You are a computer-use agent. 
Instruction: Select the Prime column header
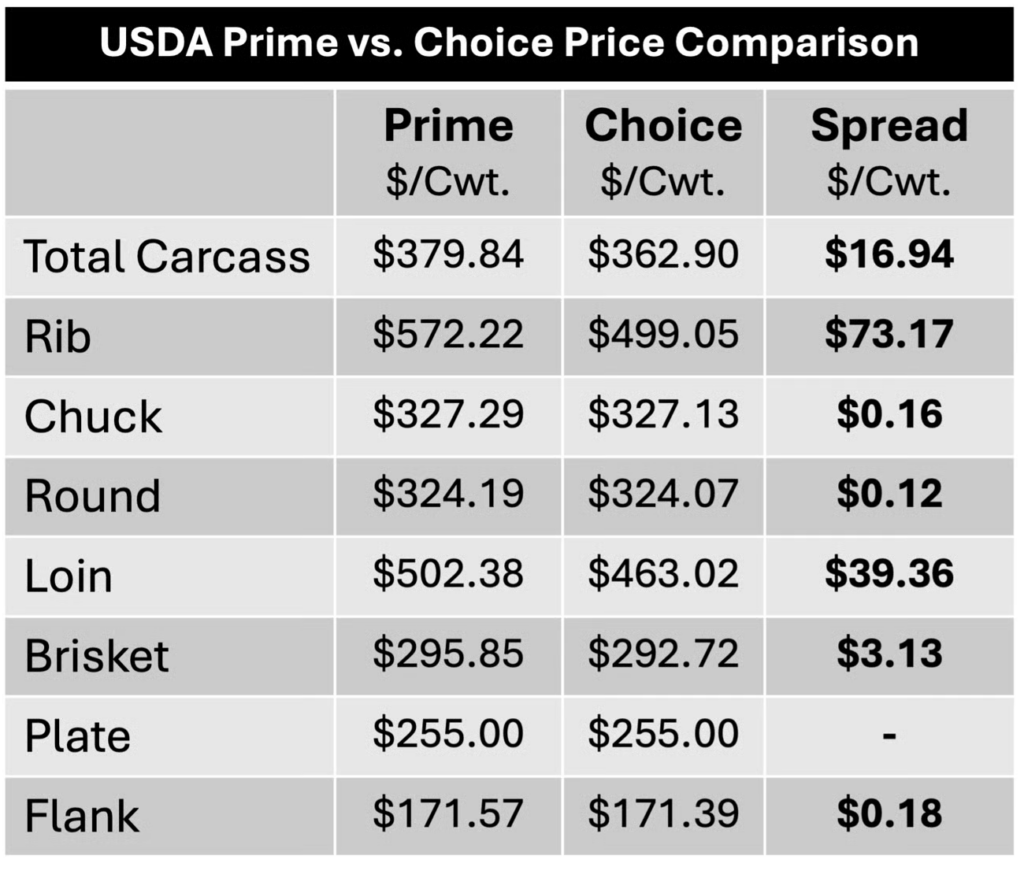point(448,127)
